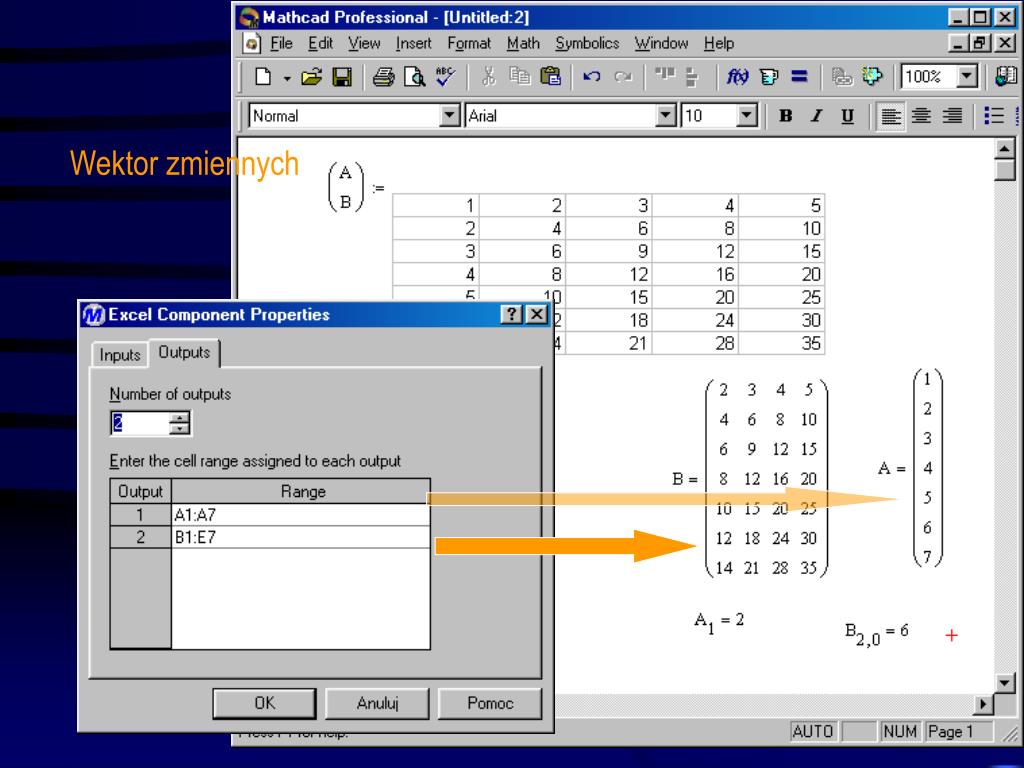Image resolution: width=1024 pixels, height=768 pixels.
Task: Select Align Left formatting
Action: point(890,116)
